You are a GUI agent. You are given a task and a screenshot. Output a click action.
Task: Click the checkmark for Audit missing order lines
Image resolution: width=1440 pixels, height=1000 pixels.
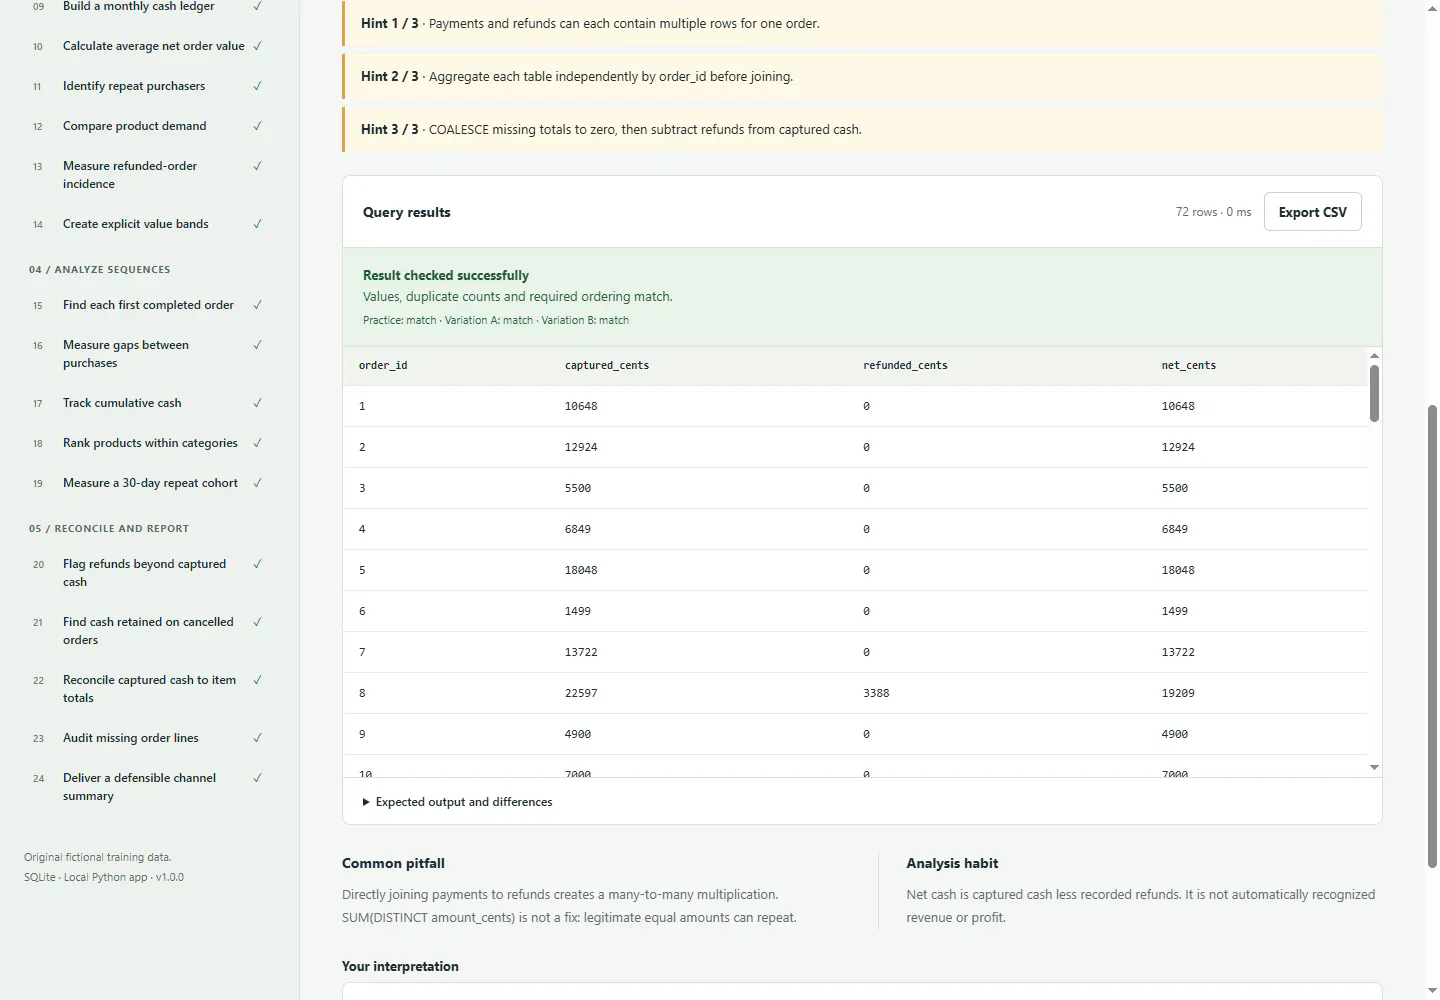click(x=257, y=738)
